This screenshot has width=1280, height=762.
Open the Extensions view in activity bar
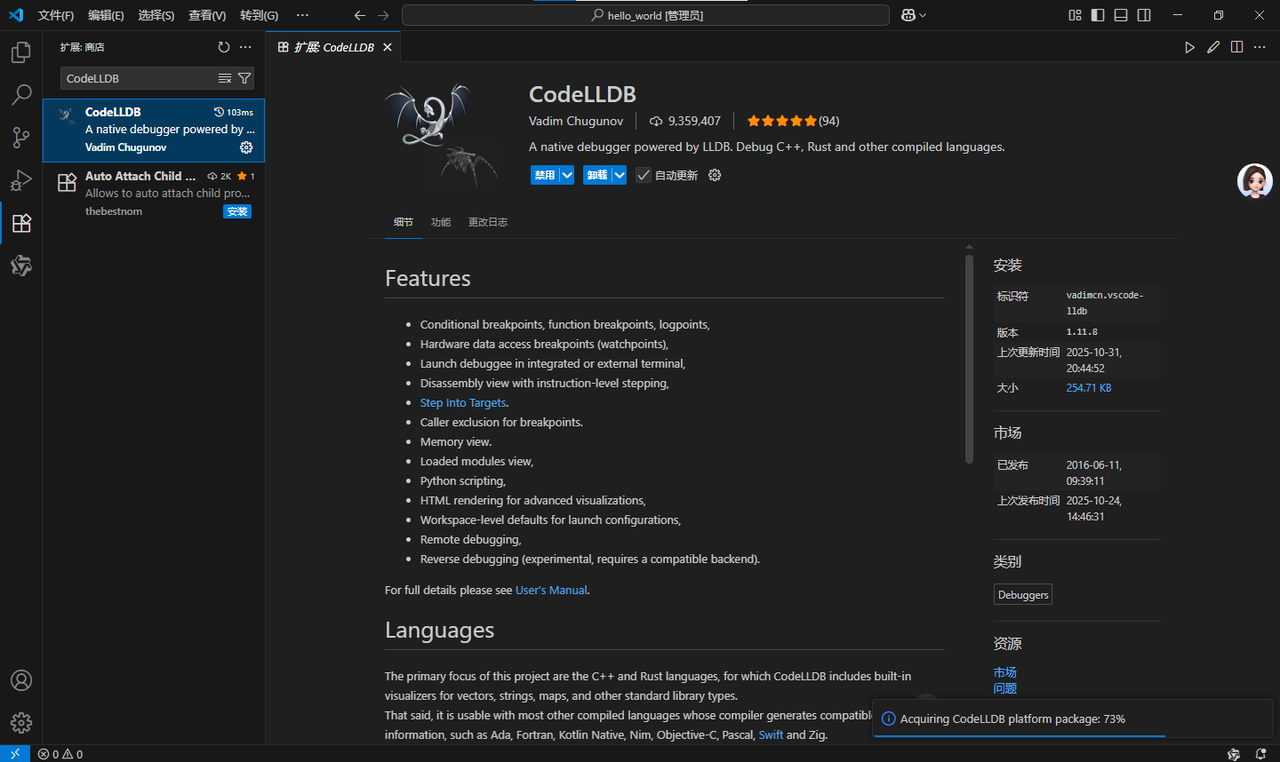21,223
